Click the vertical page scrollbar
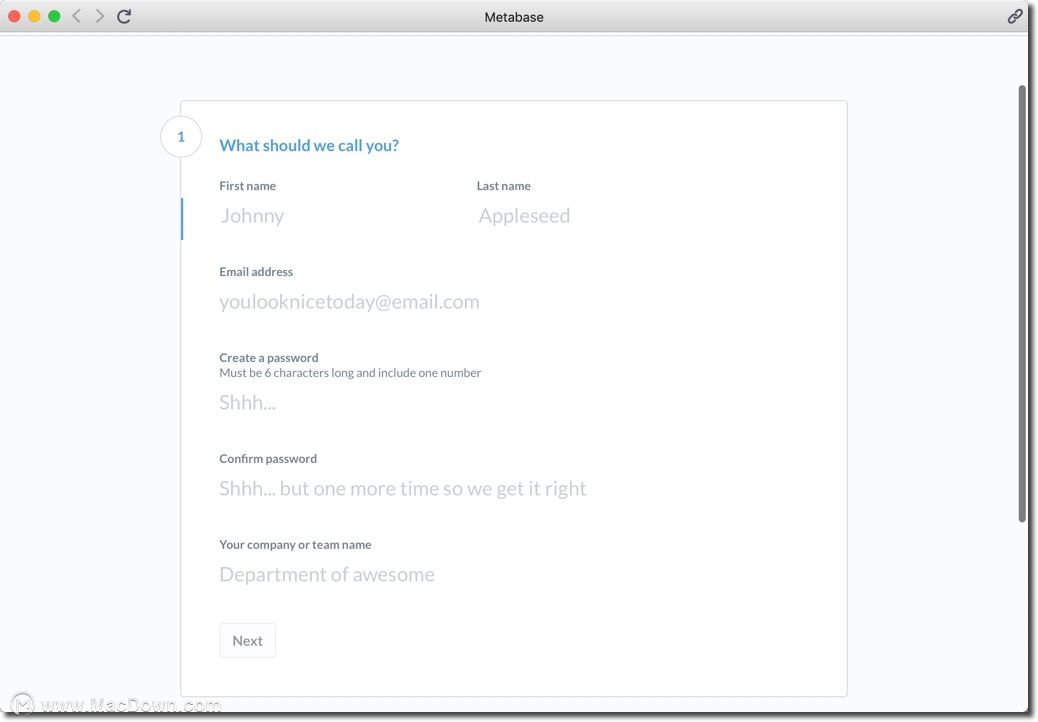 coord(1021,300)
